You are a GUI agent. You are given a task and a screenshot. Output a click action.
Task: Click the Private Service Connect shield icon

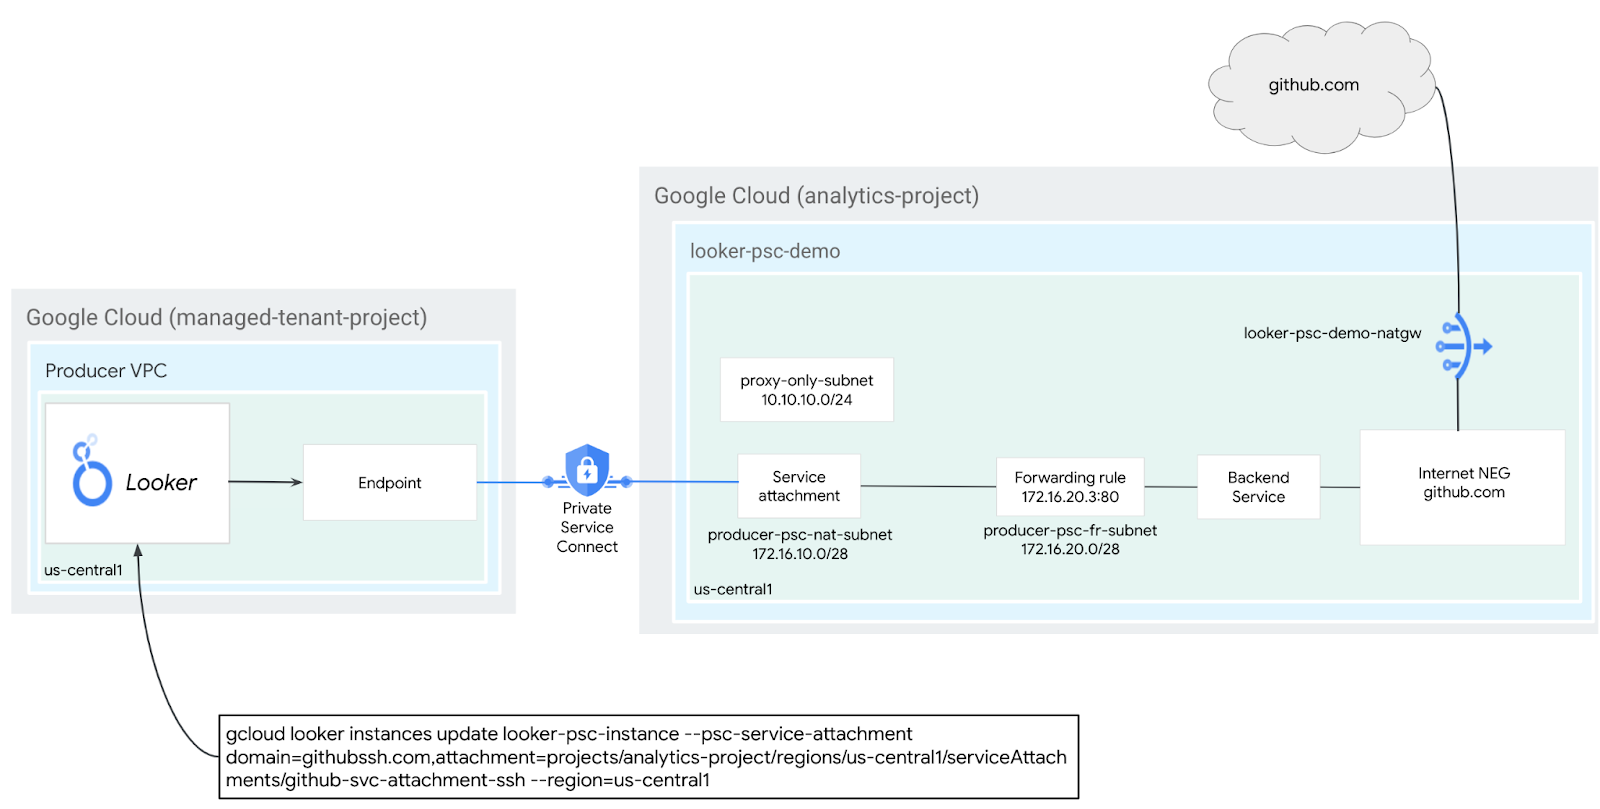coord(587,469)
